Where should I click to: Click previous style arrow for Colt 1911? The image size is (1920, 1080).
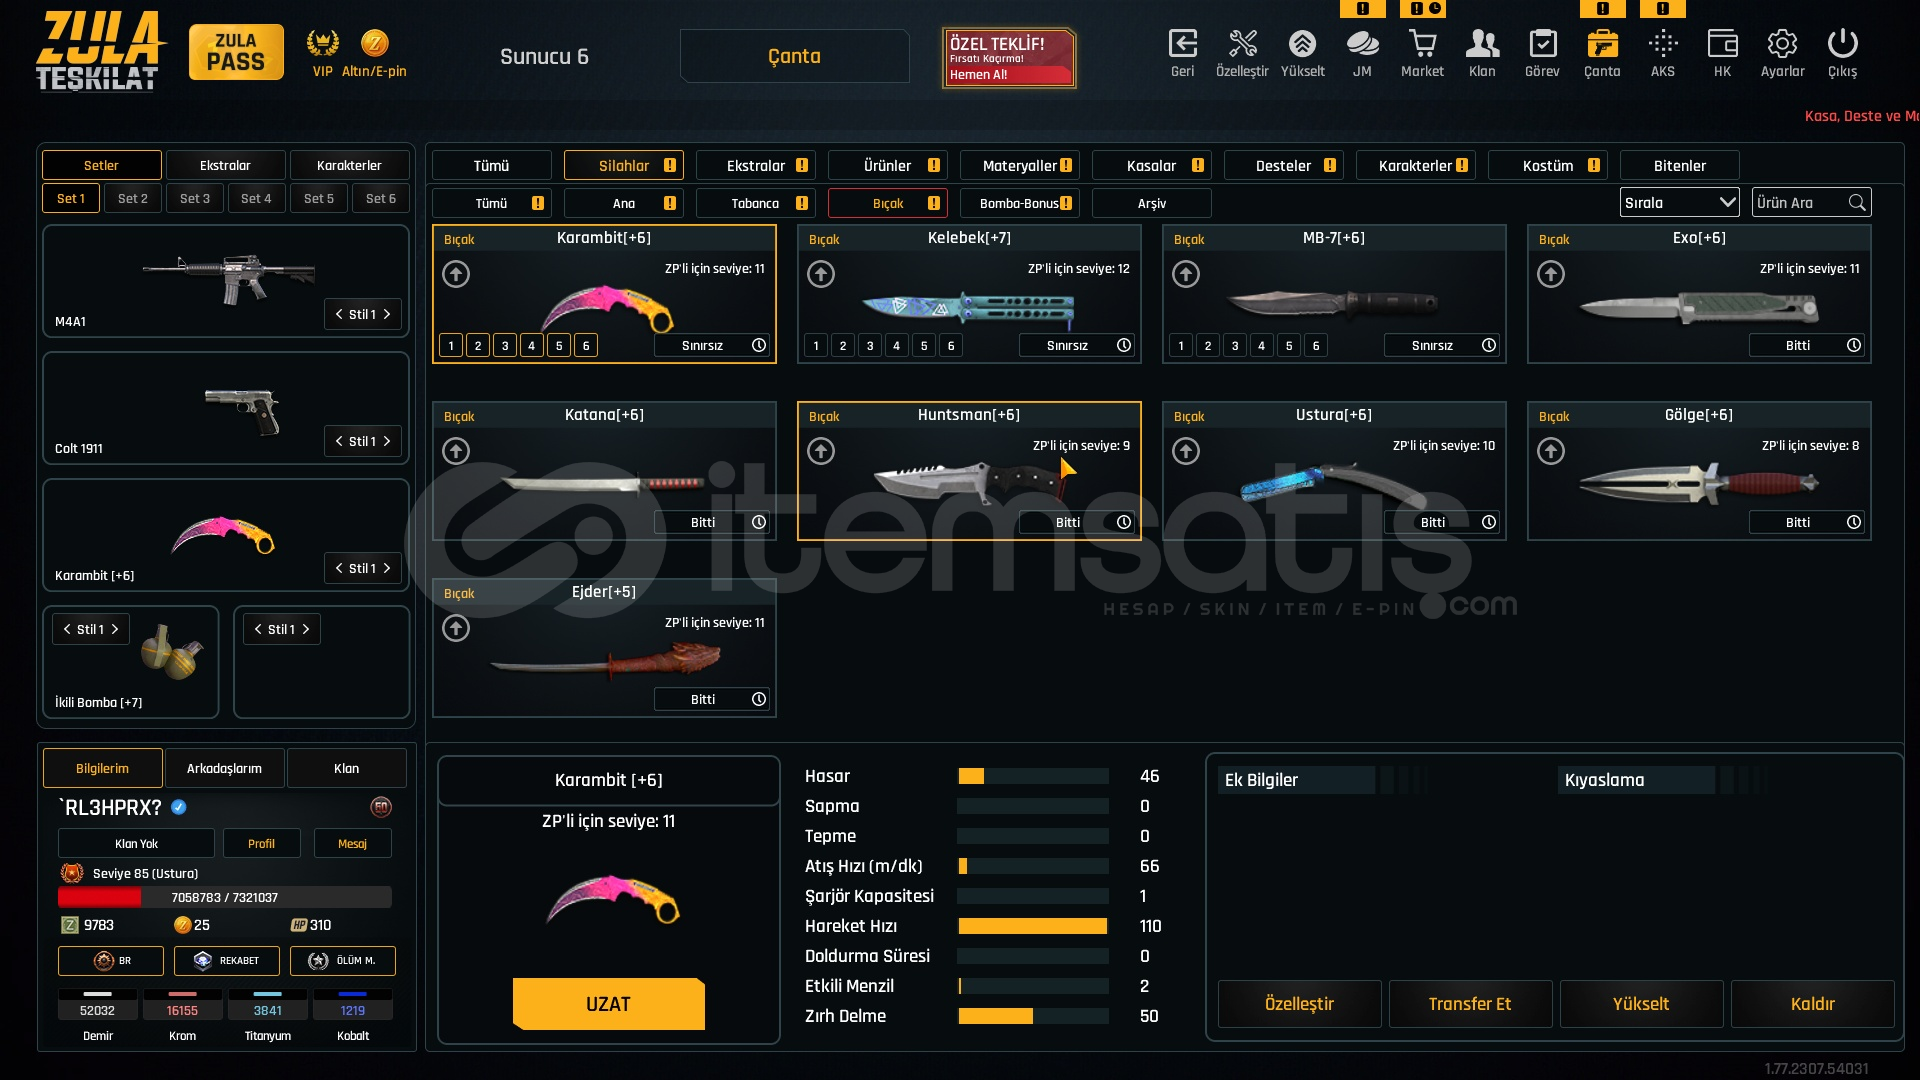click(x=339, y=441)
